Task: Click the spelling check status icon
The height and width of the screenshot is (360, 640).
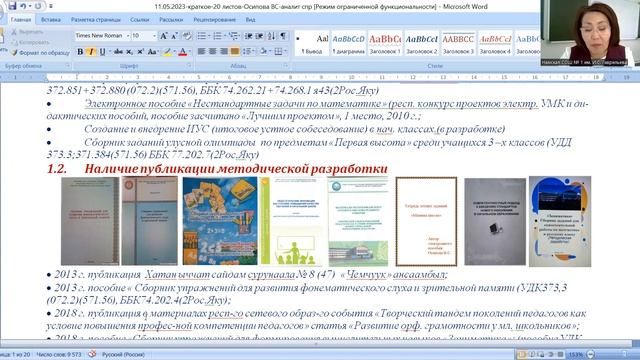Action: point(92,354)
